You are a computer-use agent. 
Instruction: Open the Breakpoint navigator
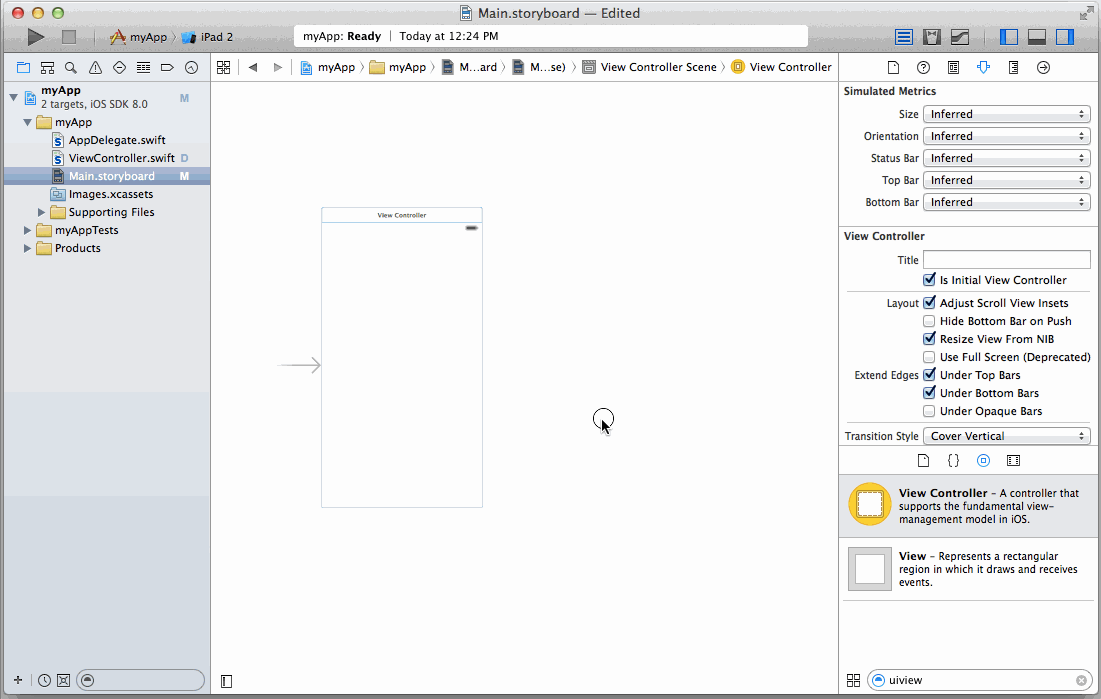click(x=167, y=67)
